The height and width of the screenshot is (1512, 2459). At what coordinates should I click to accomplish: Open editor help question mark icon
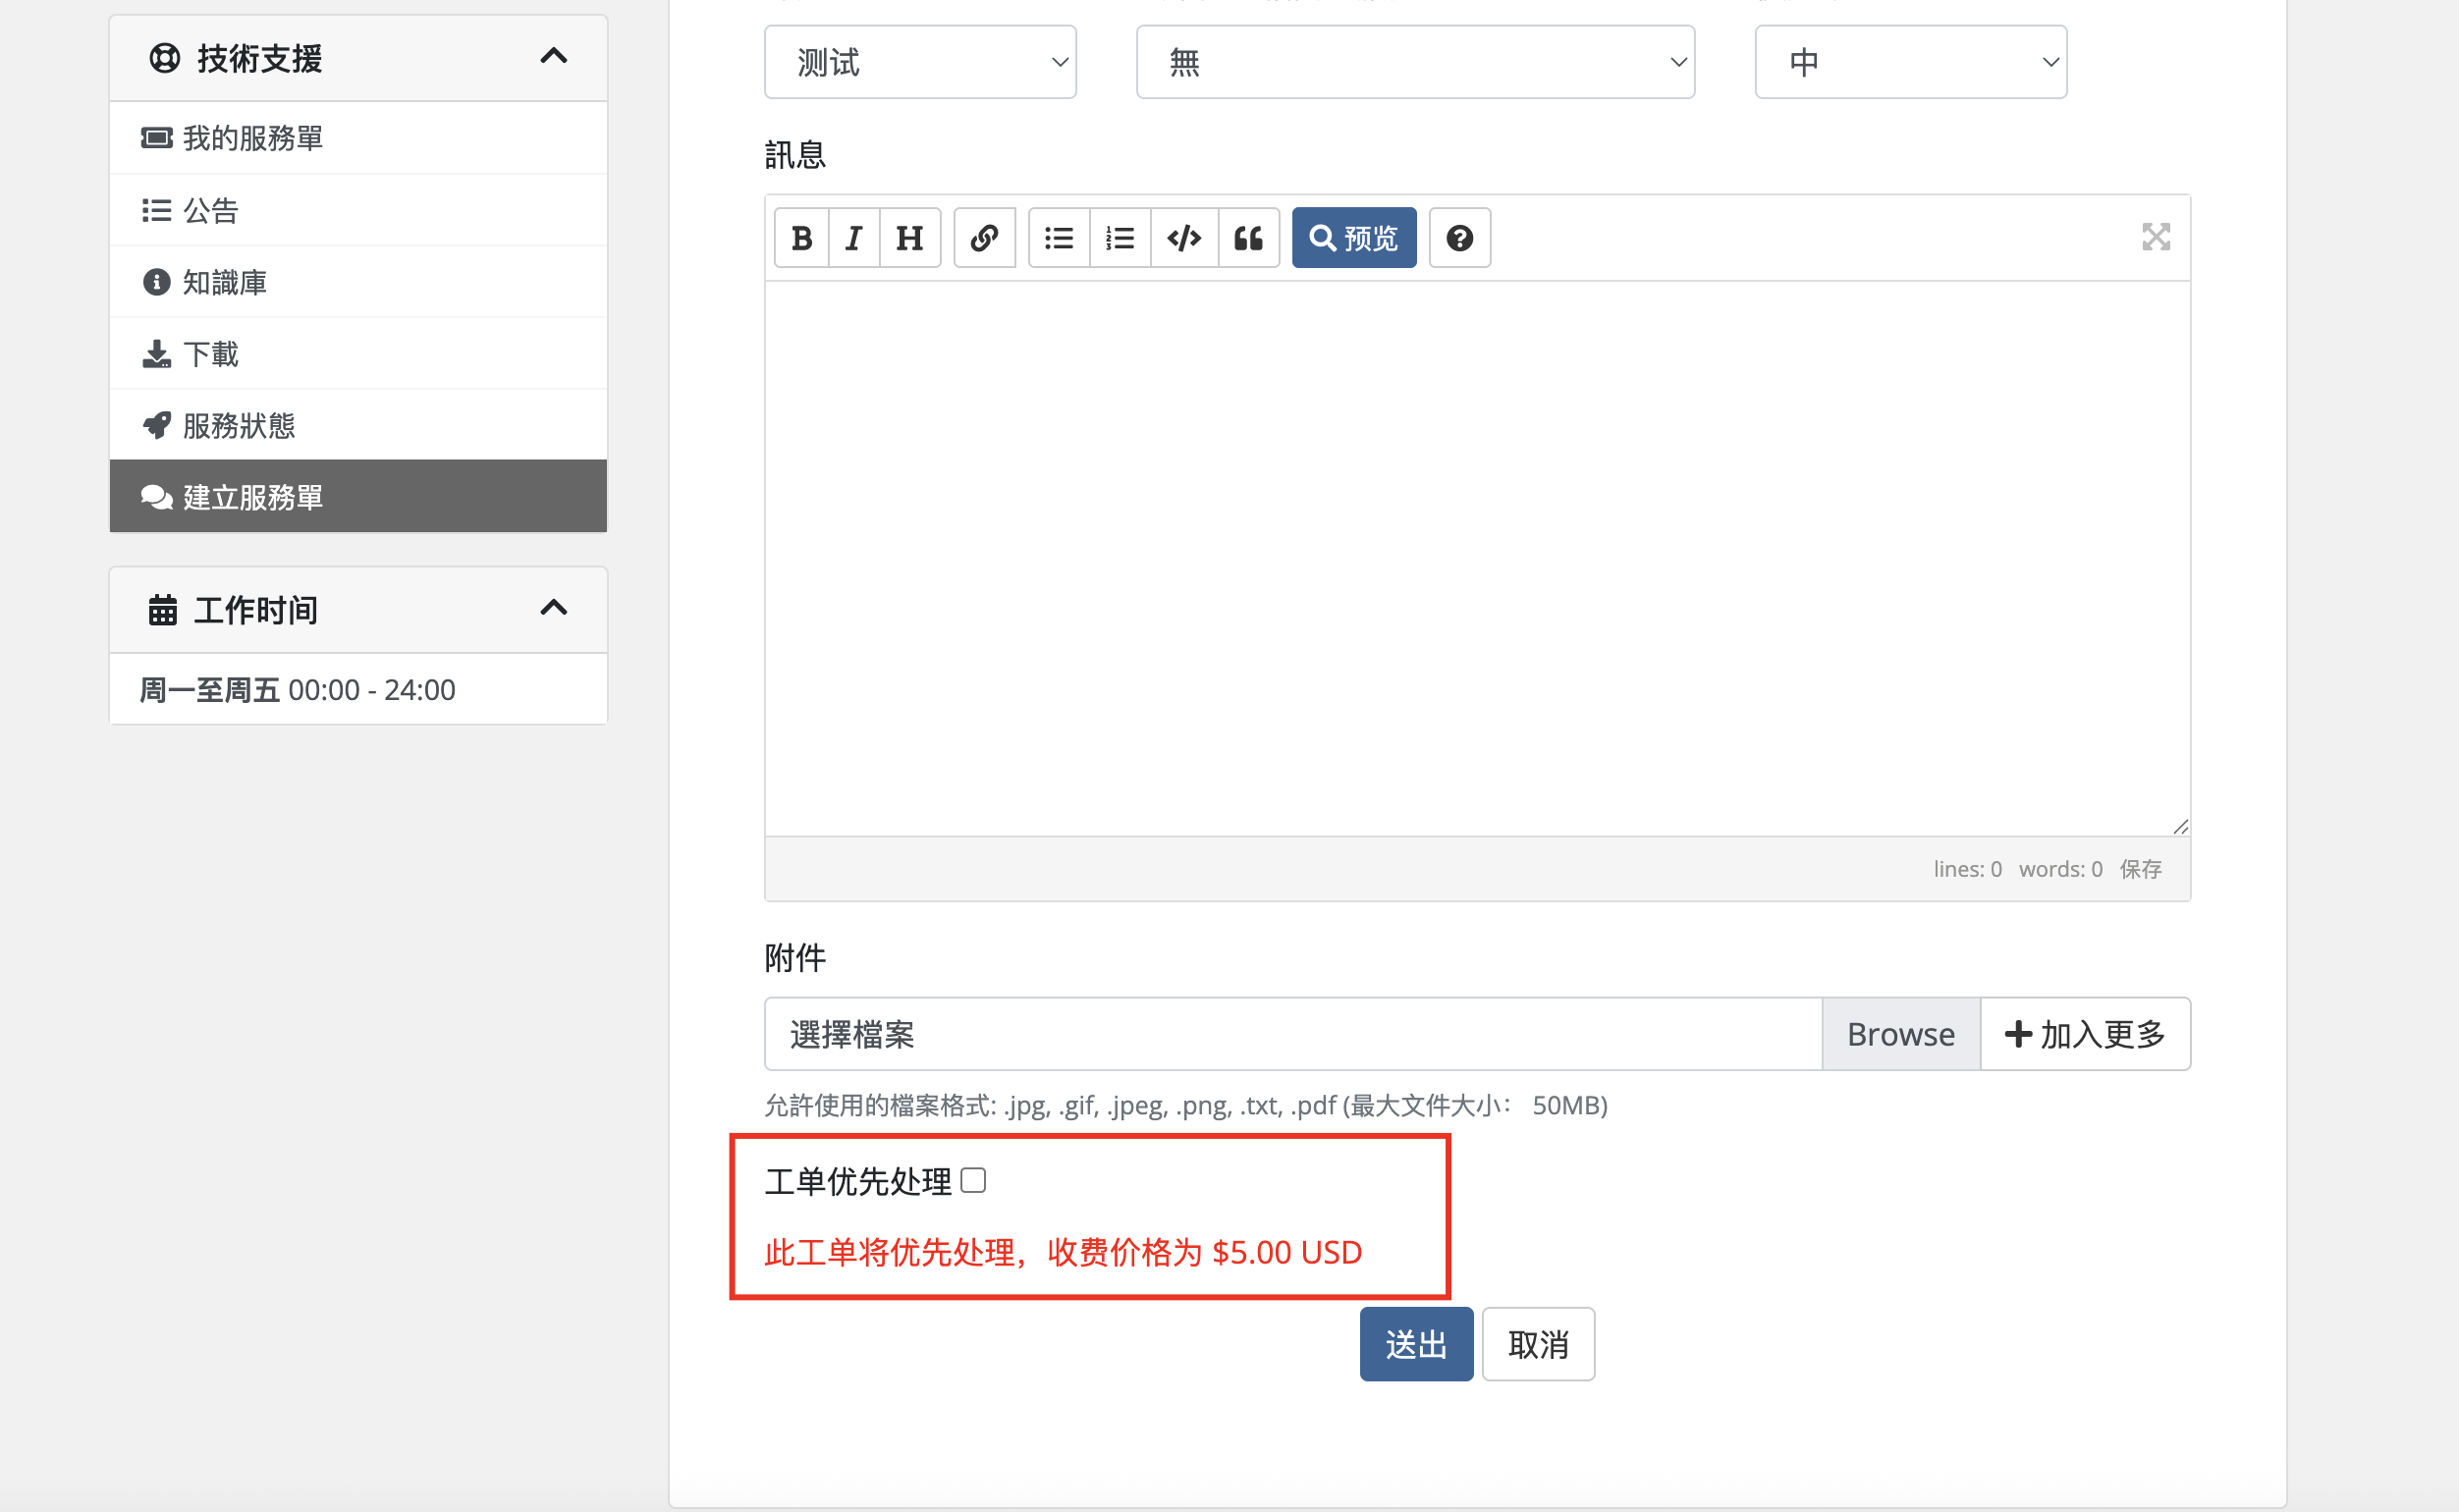point(1459,238)
